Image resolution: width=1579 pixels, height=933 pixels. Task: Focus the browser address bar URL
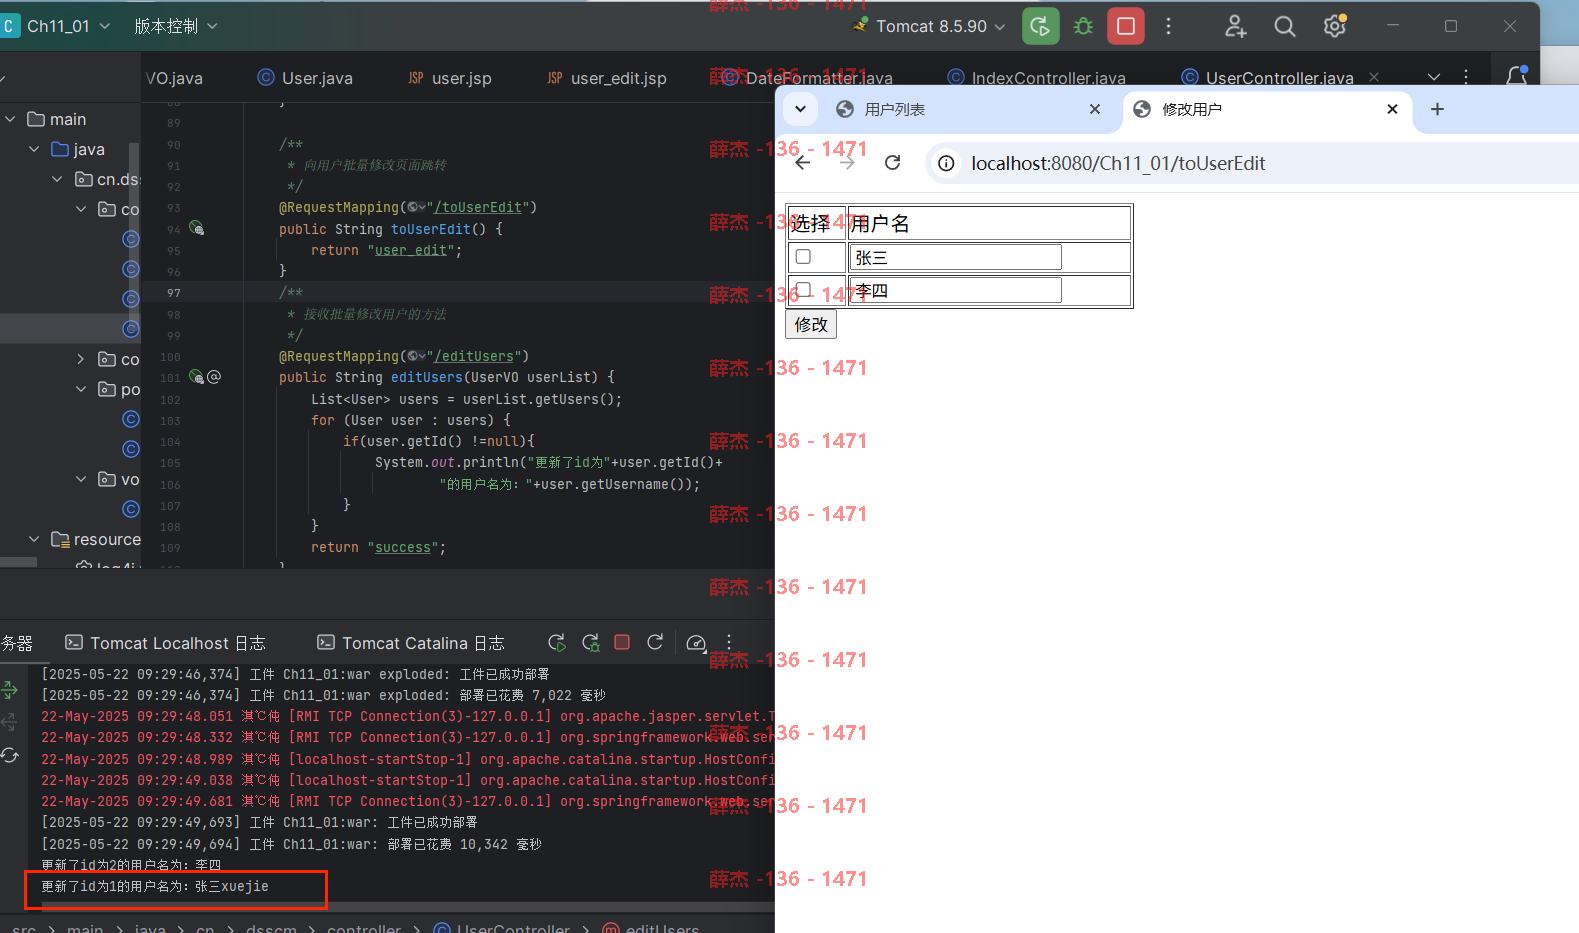point(1118,163)
